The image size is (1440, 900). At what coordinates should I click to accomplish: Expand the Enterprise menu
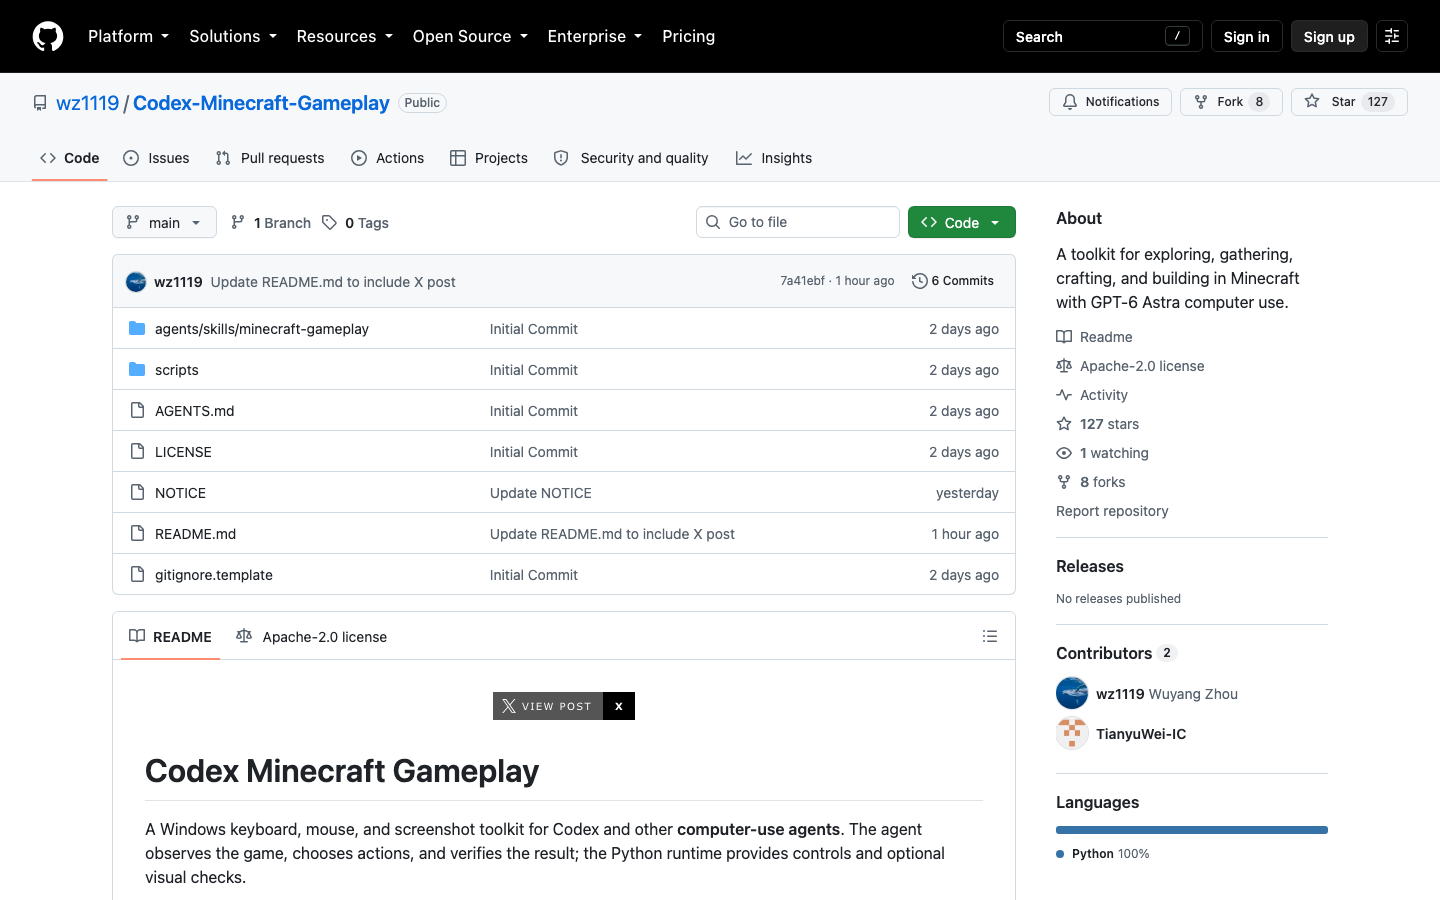tap(595, 36)
